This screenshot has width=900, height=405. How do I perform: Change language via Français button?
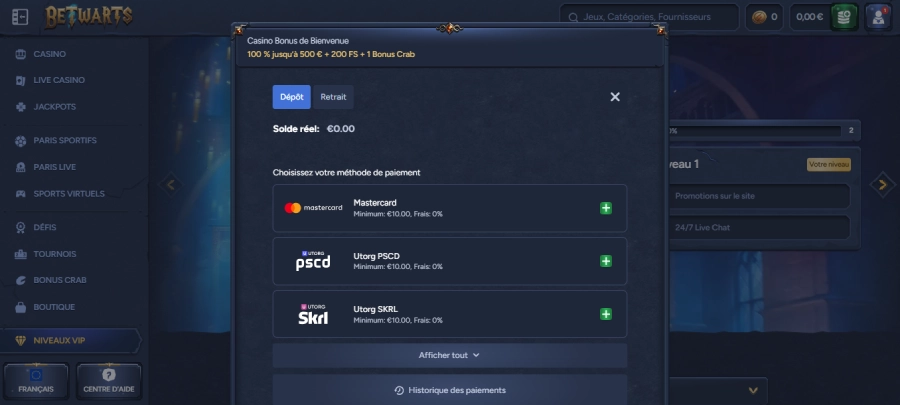[x=36, y=382]
